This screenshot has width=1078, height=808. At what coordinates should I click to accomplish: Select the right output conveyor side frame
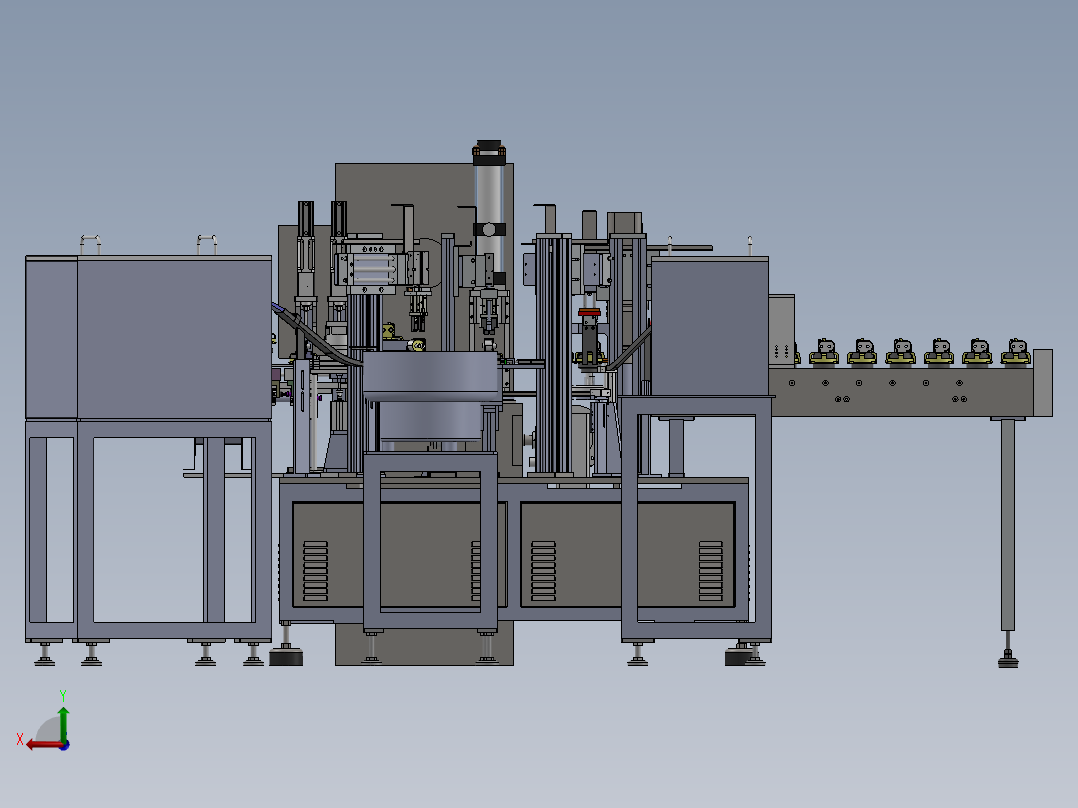click(901, 391)
